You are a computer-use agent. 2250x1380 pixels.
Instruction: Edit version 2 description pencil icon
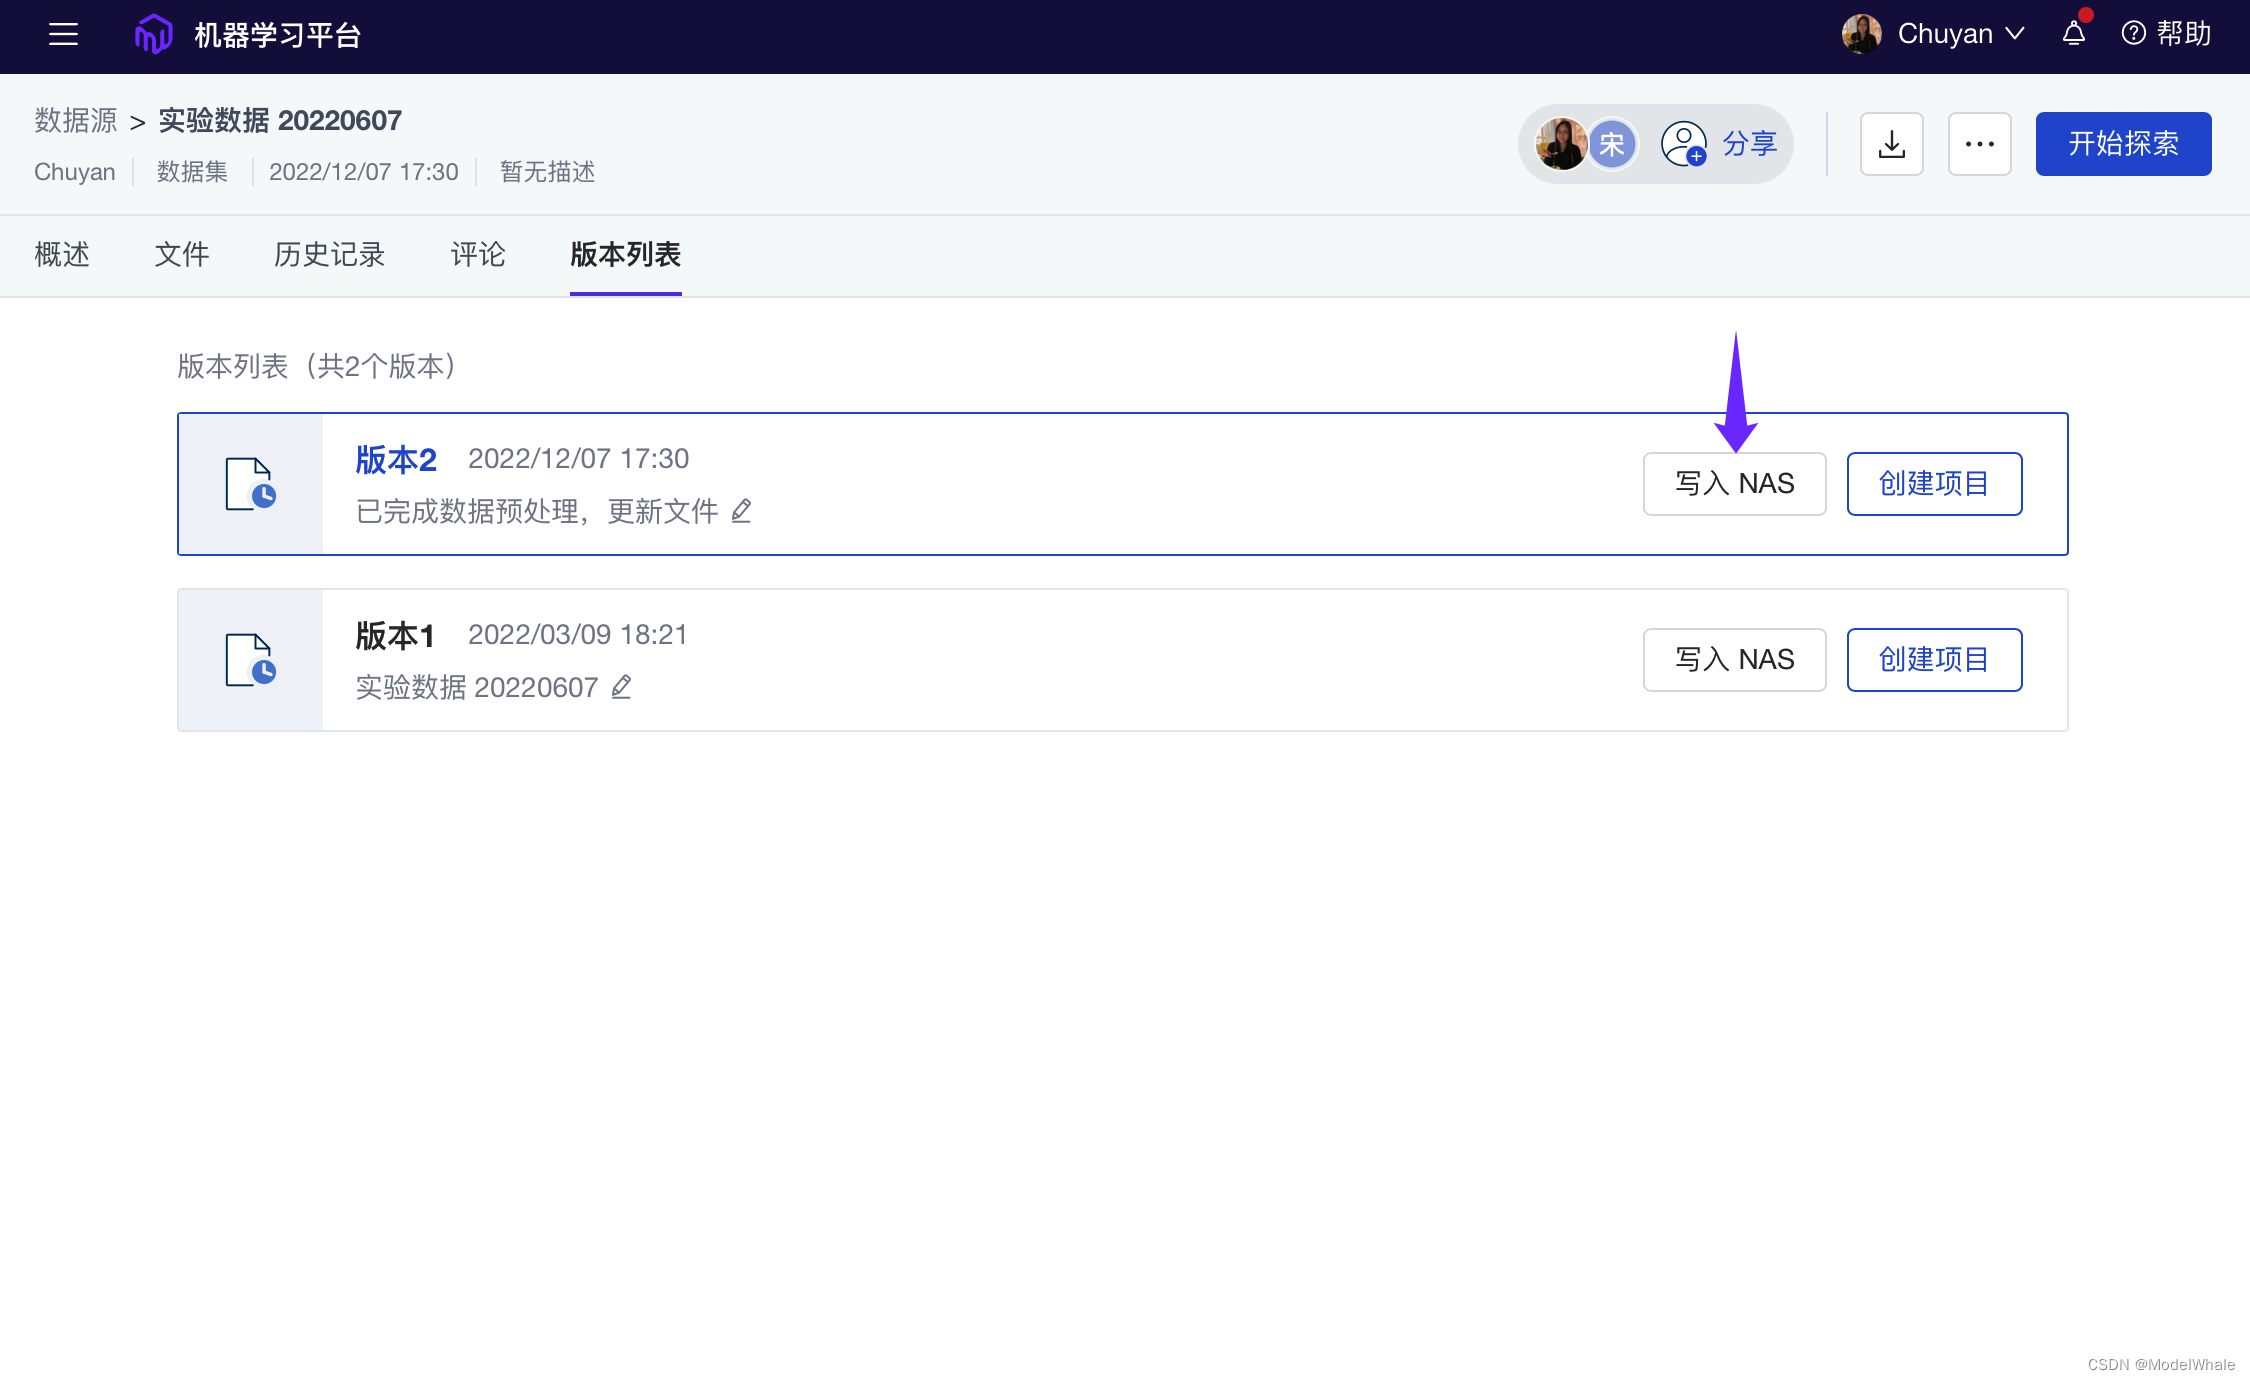pos(741,511)
